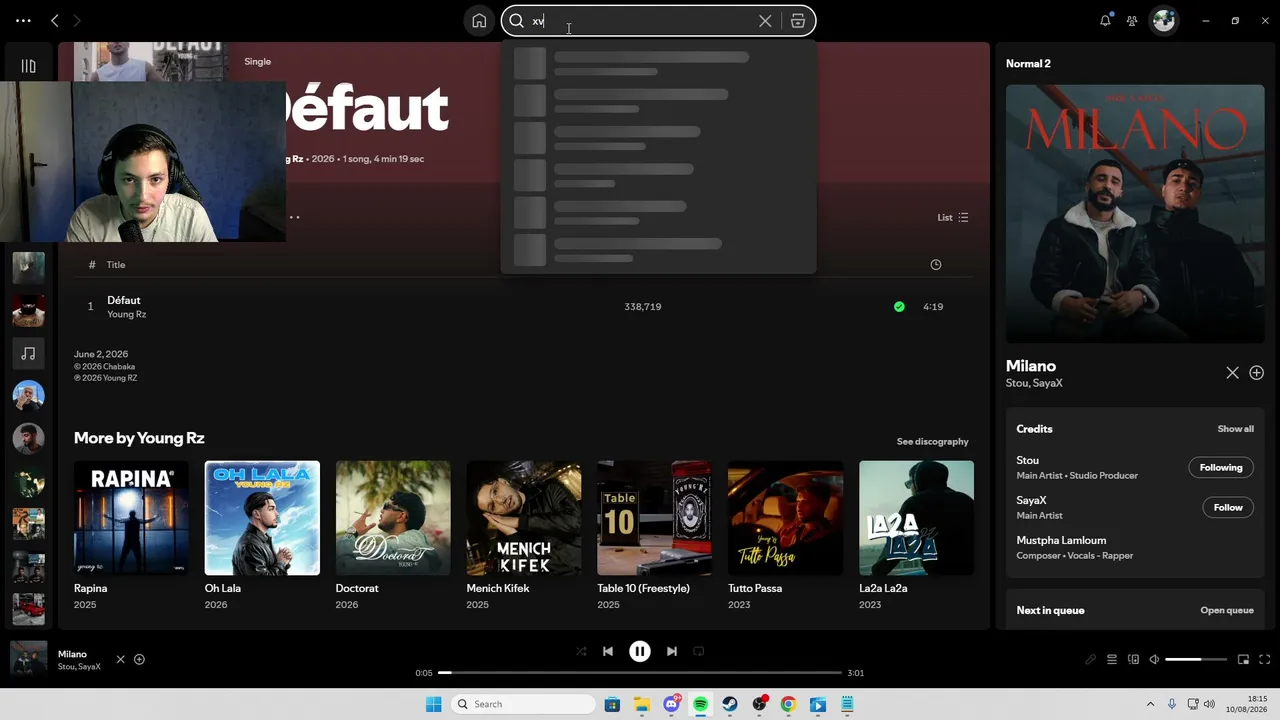
Task: Switch the List view option
Action: point(952,217)
